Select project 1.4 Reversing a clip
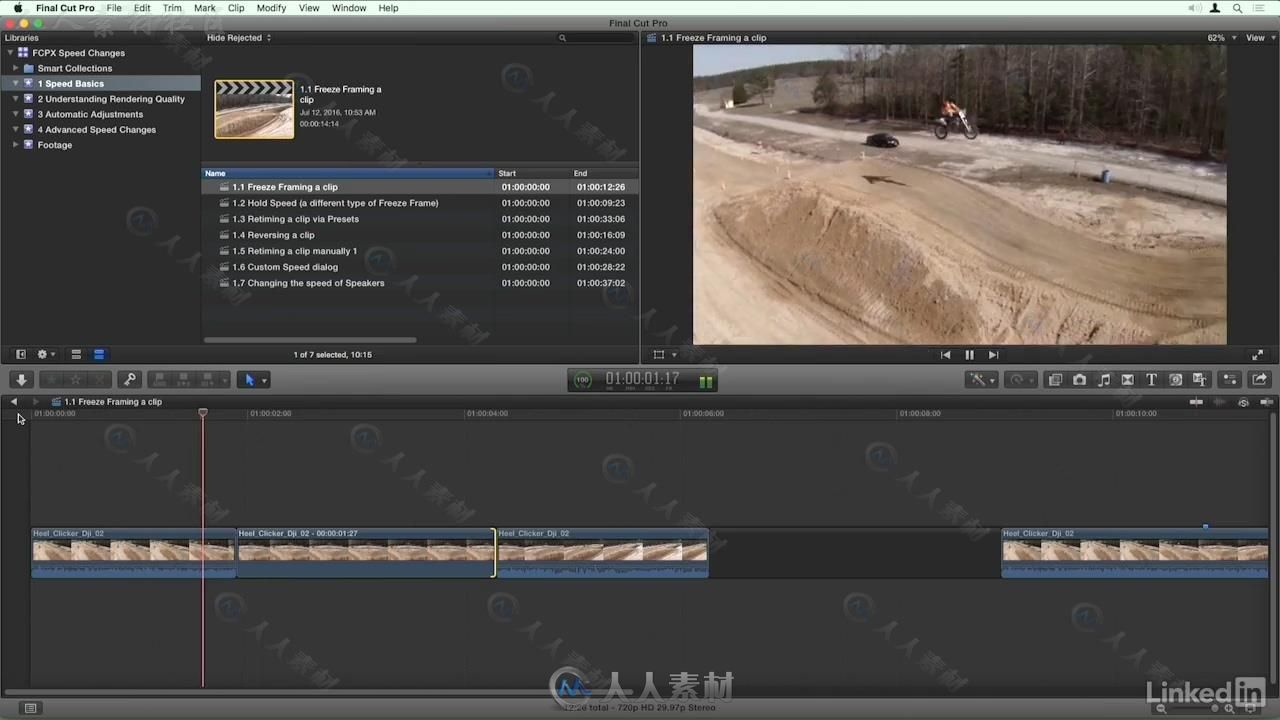 [420, 235]
